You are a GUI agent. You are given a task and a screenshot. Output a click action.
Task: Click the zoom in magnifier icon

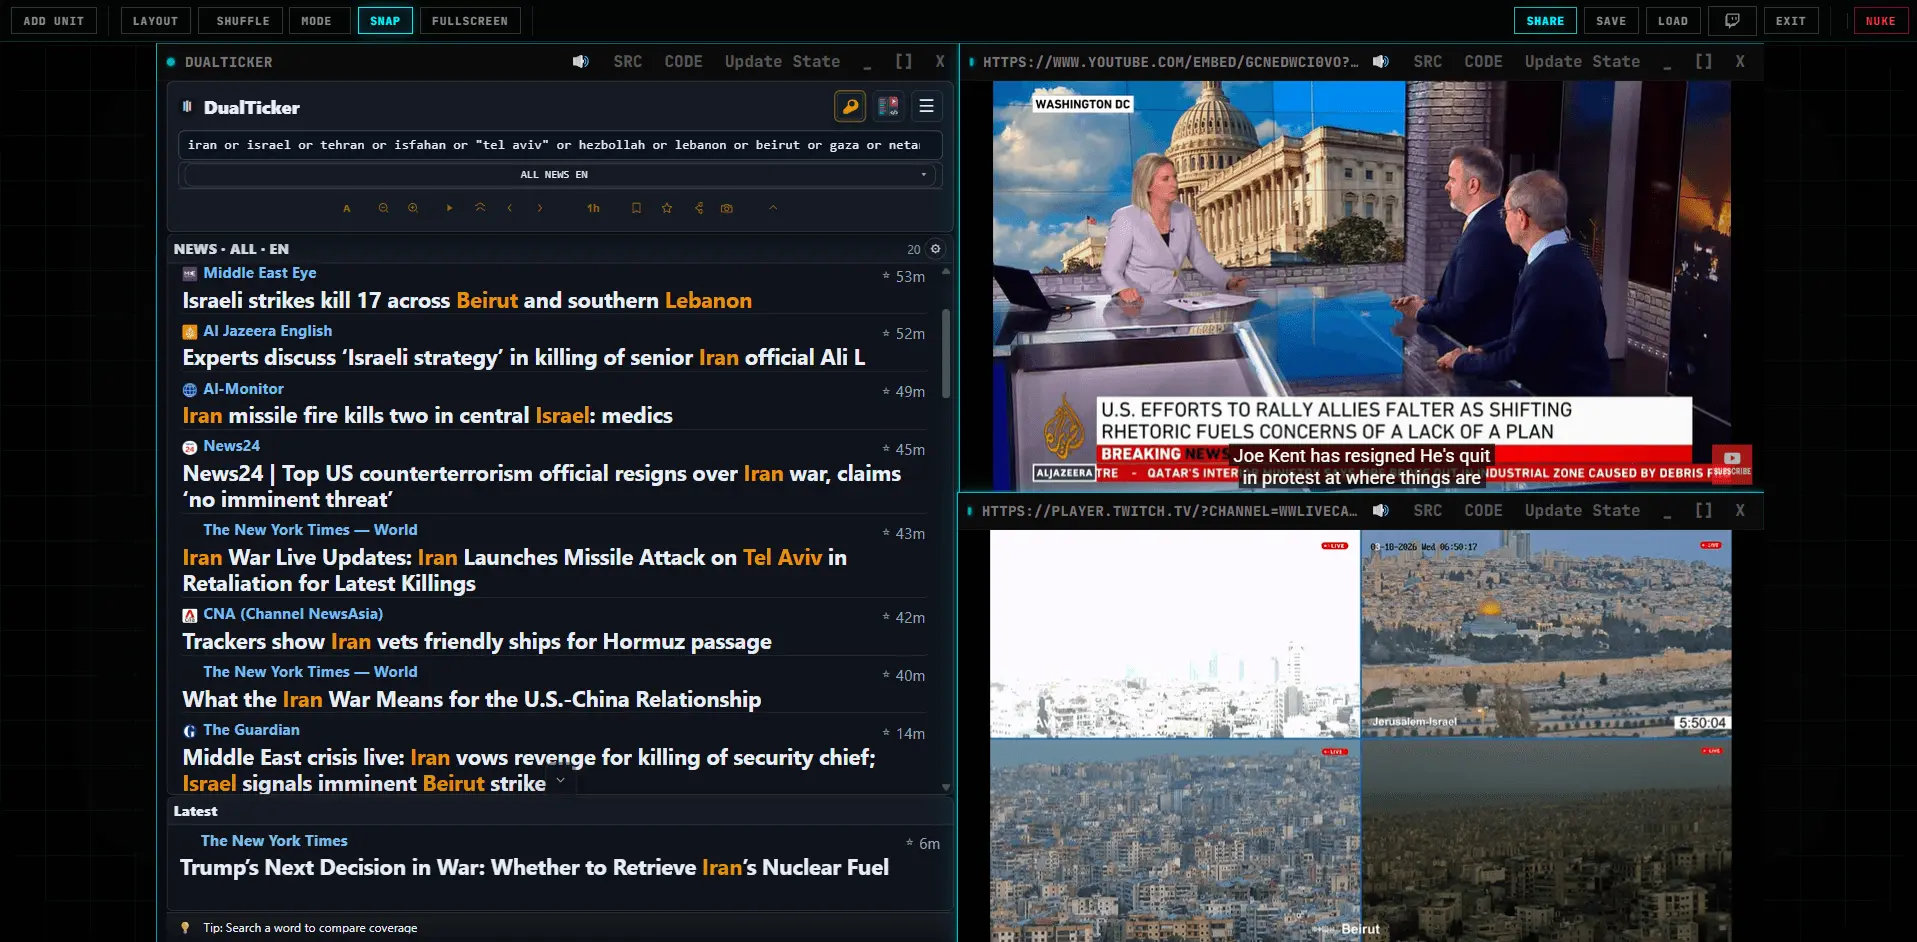pyautogui.click(x=413, y=208)
